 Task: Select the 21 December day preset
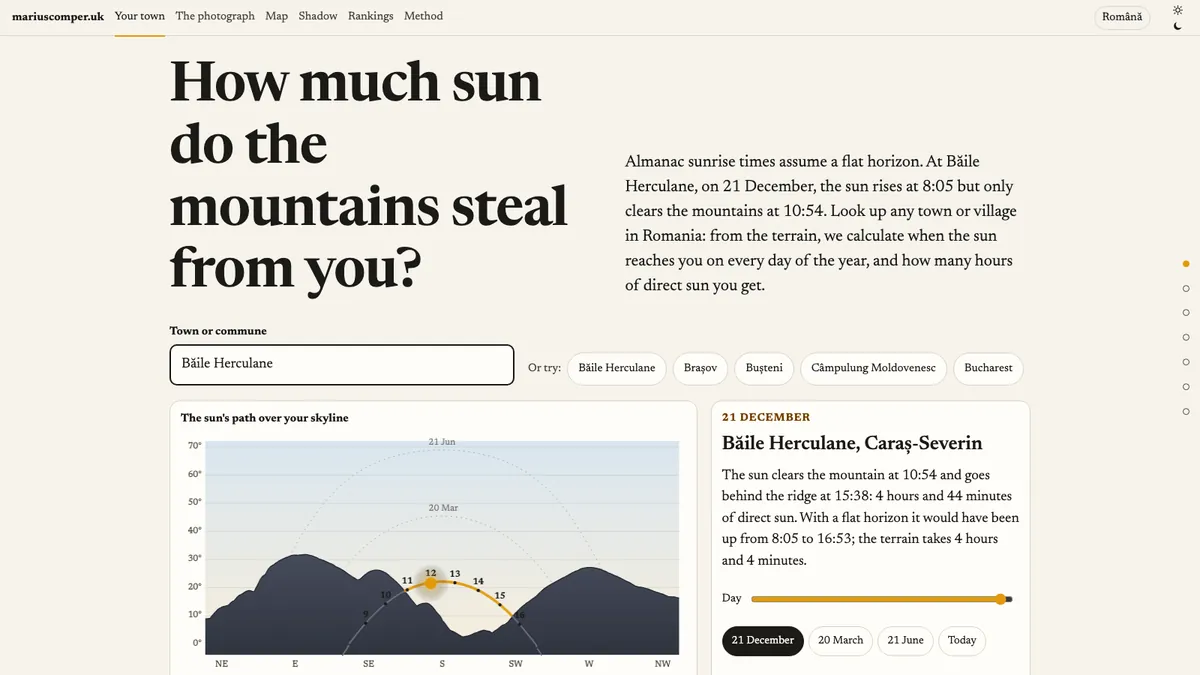tap(762, 641)
